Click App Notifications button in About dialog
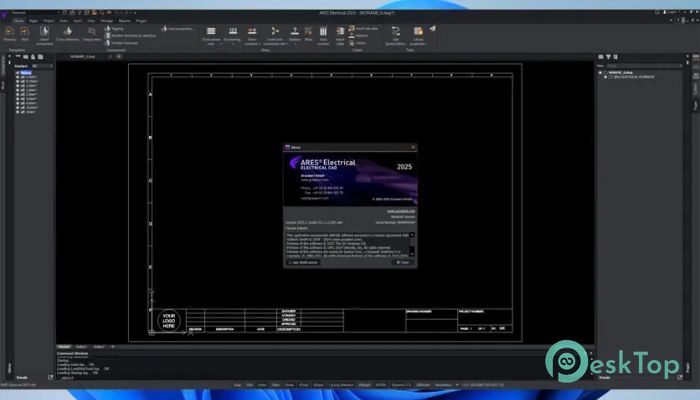The width and height of the screenshot is (700, 400). (x=303, y=262)
